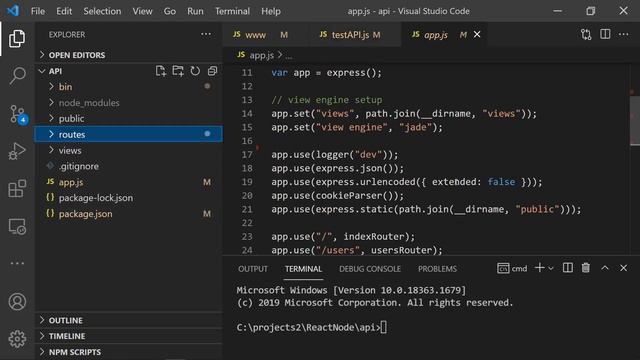This screenshot has width=640, height=360.
Task: Show additional views ellipsis in activity bar
Action: tap(17, 263)
